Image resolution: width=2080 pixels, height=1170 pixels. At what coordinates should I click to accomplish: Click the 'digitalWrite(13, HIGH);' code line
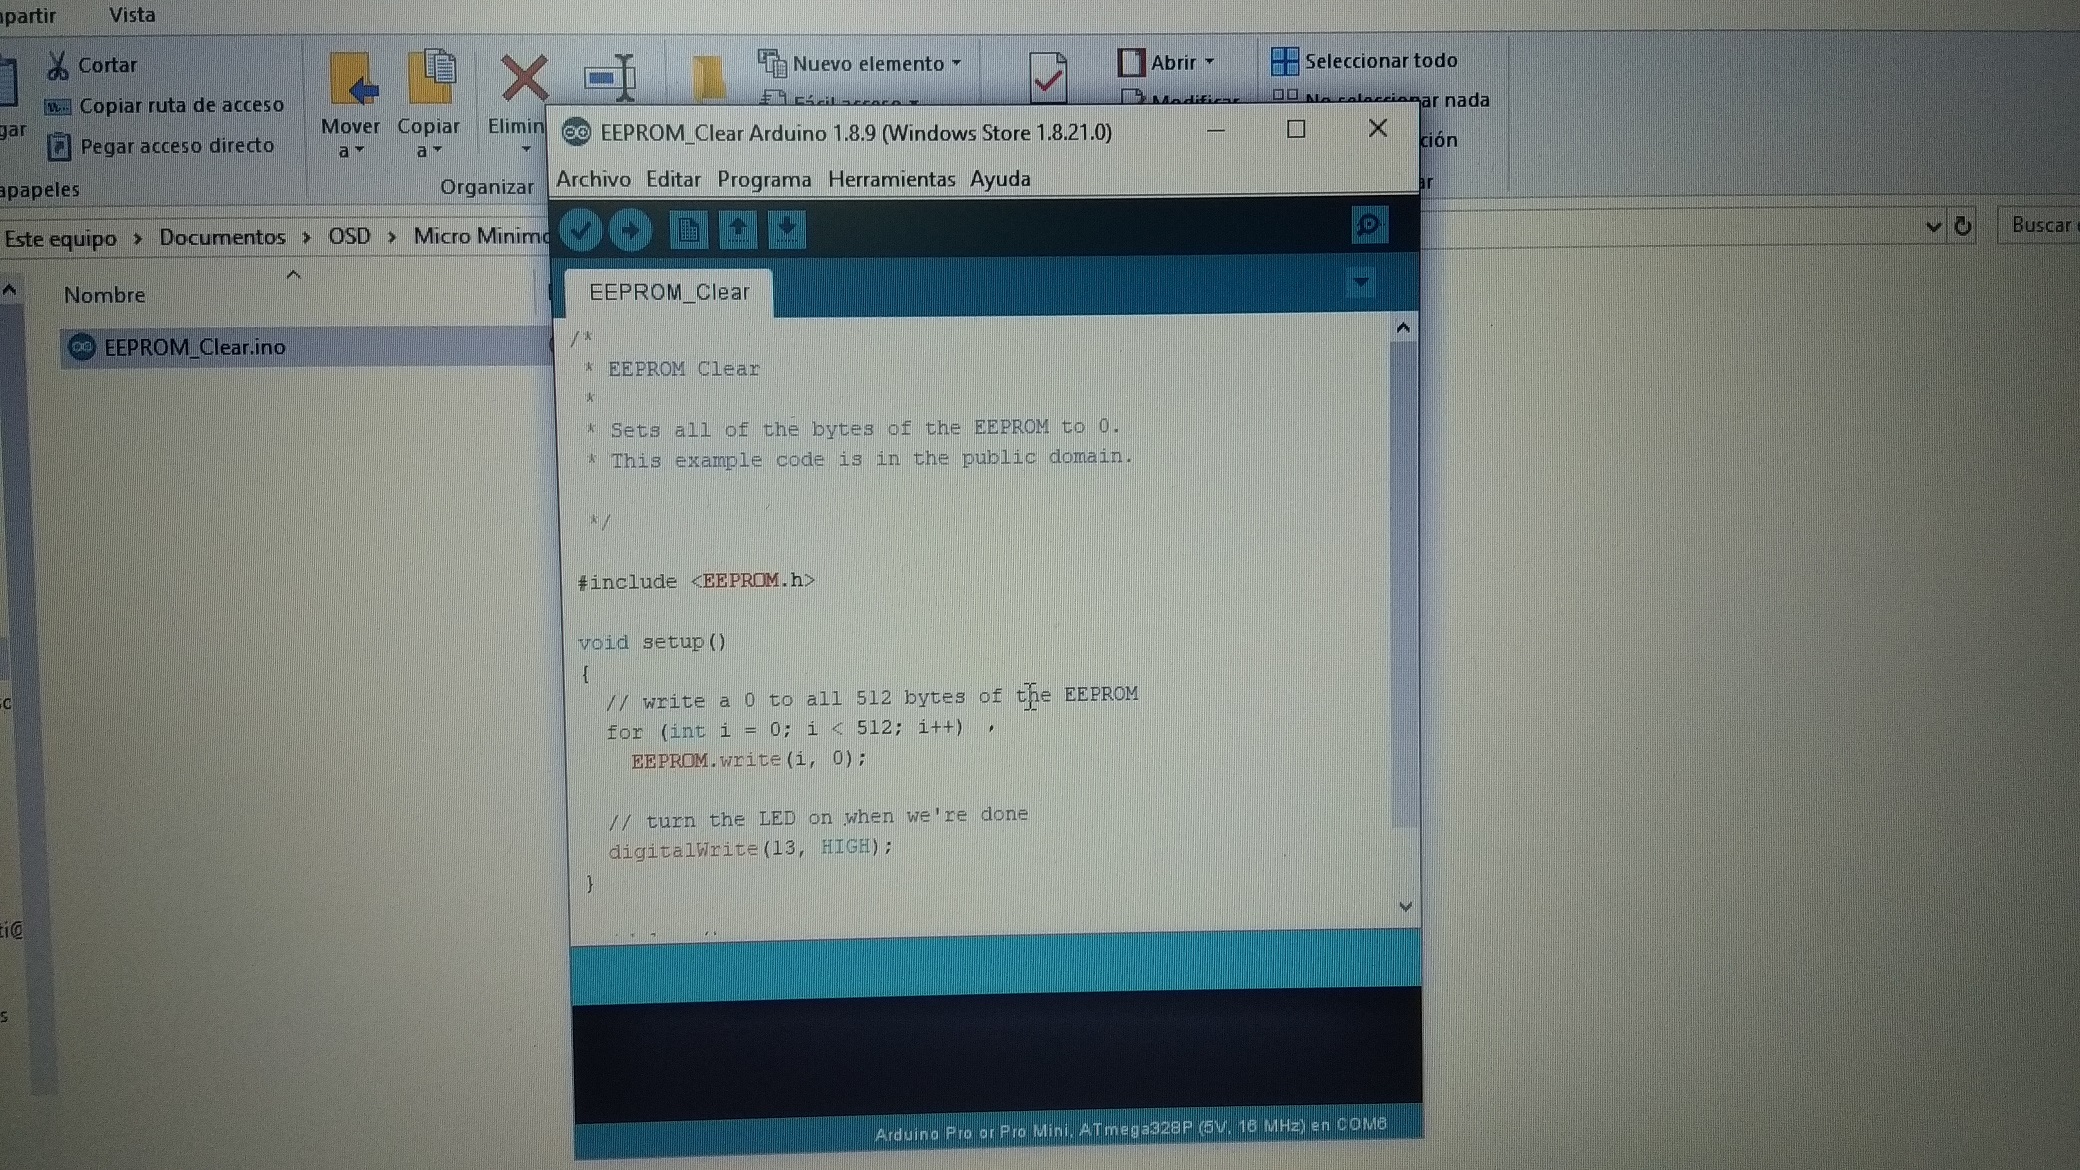point(750,849)
